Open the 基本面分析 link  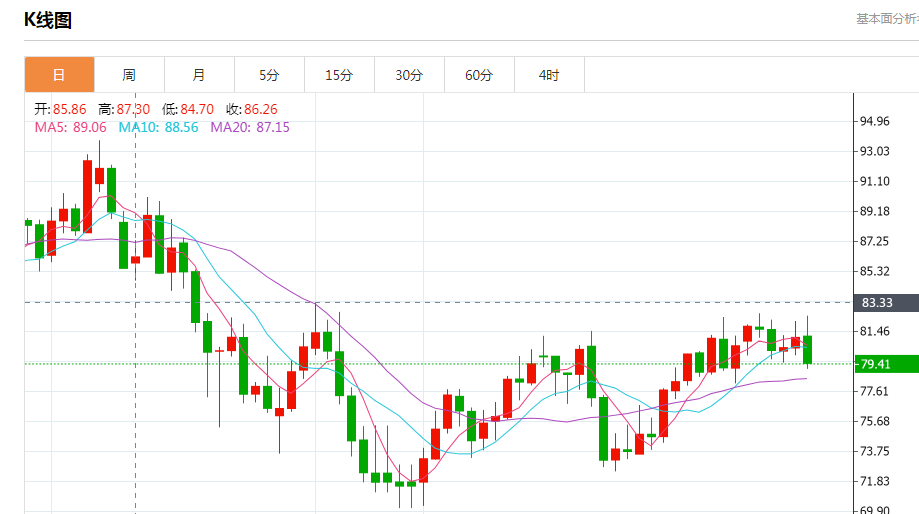tap(886, 19)
